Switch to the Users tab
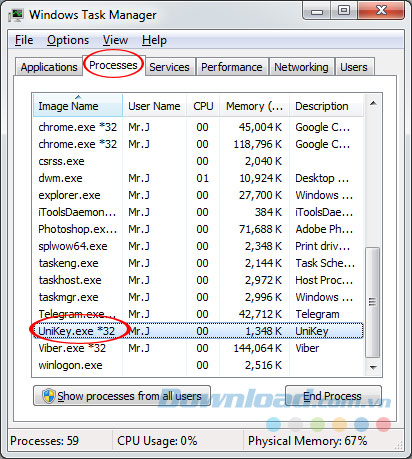The width and height of the screenshot is (412, 459). (354, 67)
